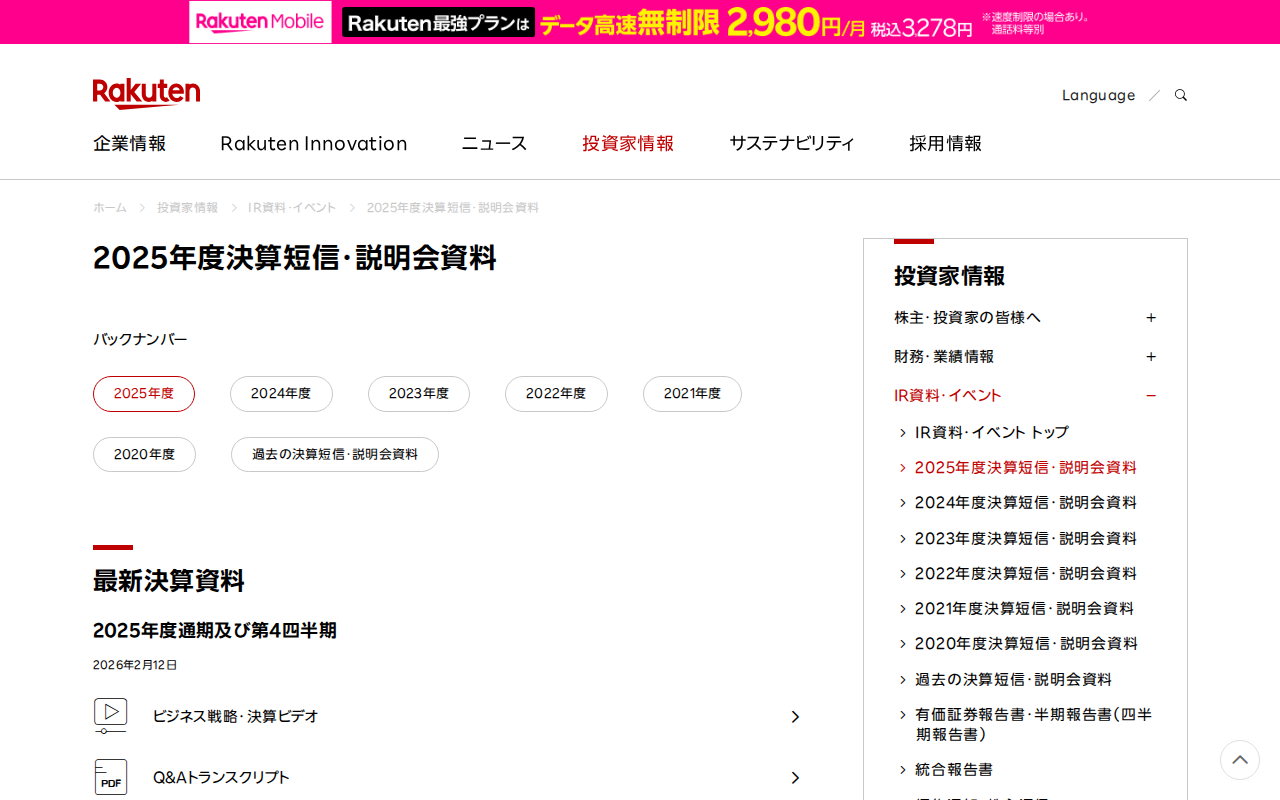
Task: Expand 財務・業績情報 plus icon
Action: click(1150, 356)
